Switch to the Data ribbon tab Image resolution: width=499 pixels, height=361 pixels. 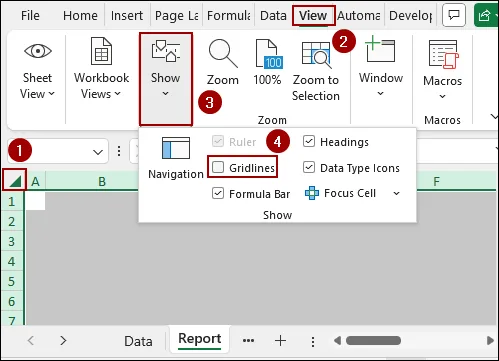point(273,15)
